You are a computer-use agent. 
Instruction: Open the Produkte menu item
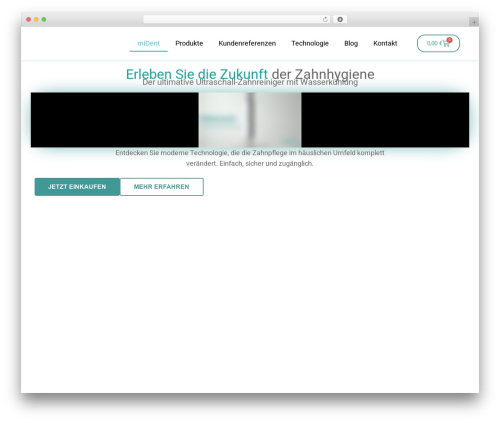pos(189,43)
